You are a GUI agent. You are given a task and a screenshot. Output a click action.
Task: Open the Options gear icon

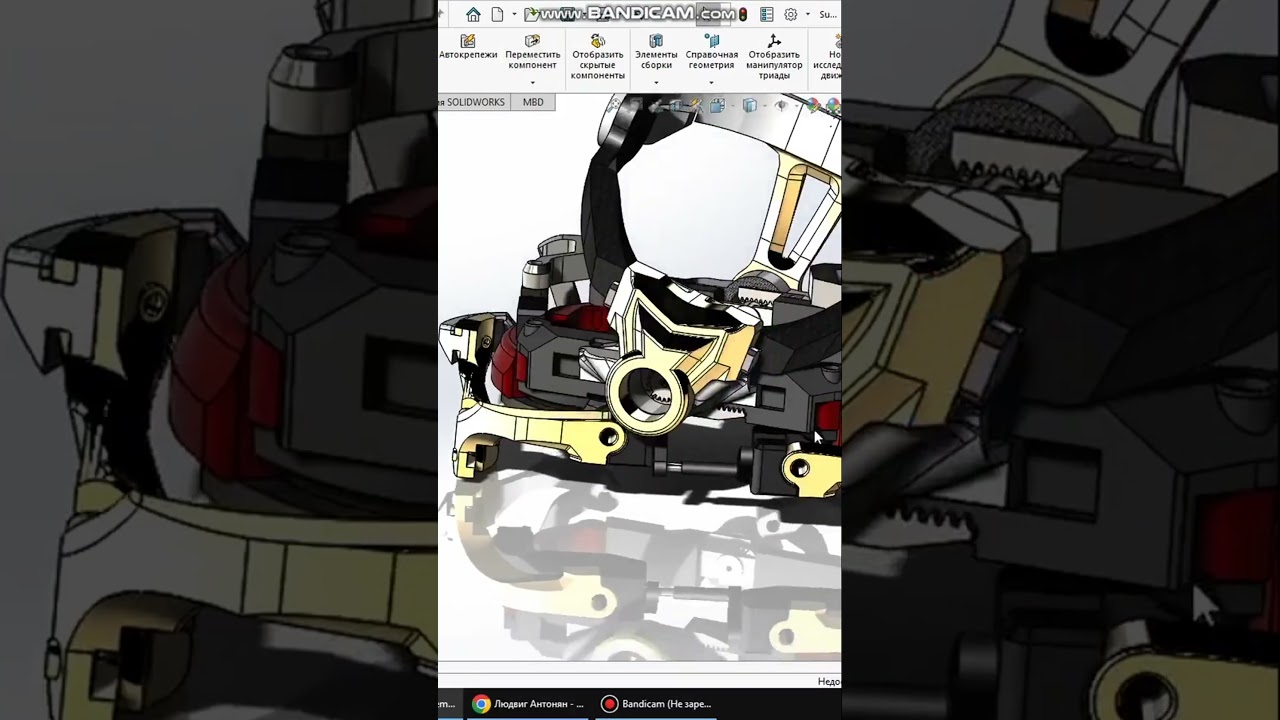[x=791, y=14]
